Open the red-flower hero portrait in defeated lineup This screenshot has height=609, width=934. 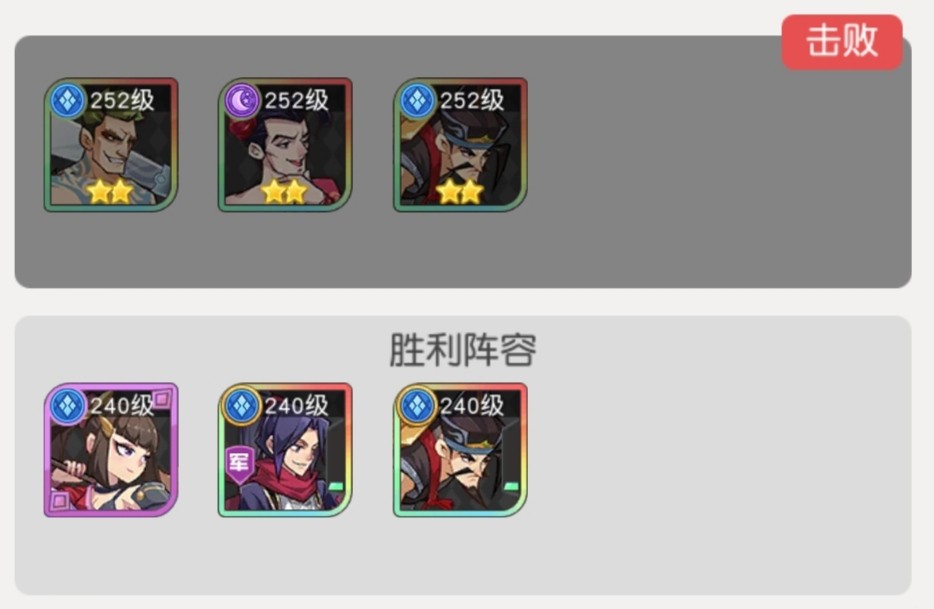(285, 145)
